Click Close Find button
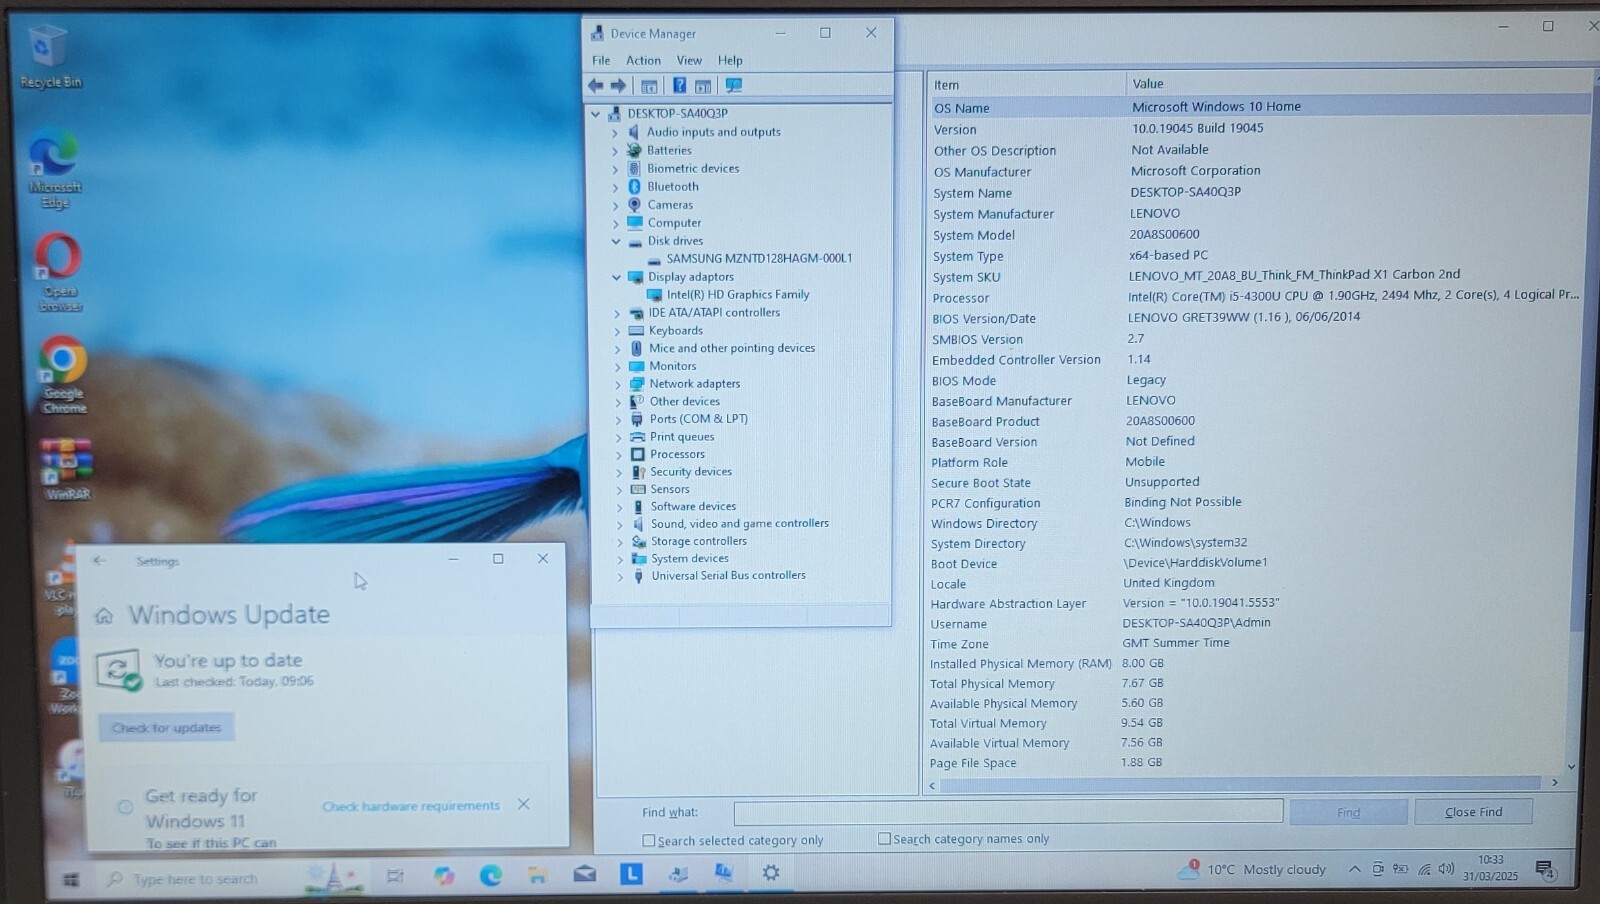This screenshot has height=904, width=1600. (1473, 812)
